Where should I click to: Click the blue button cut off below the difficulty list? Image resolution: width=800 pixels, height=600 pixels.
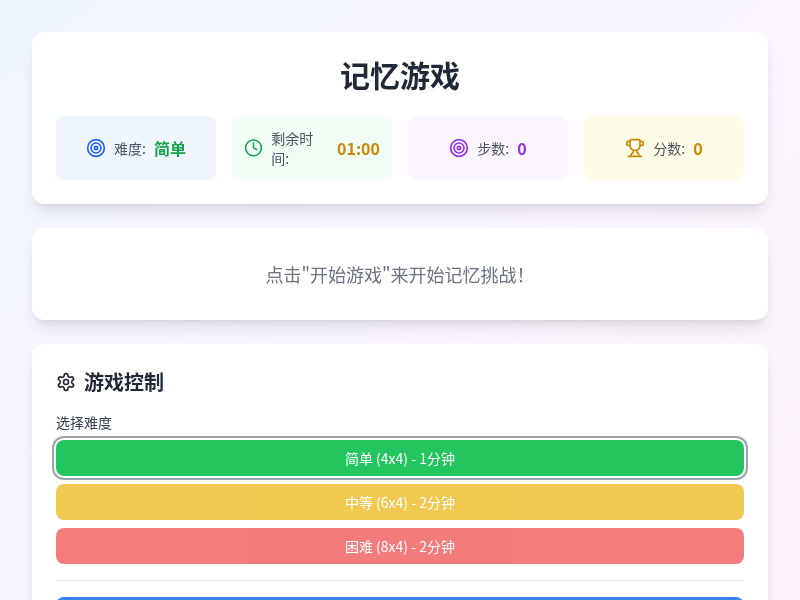click(400, 598)
